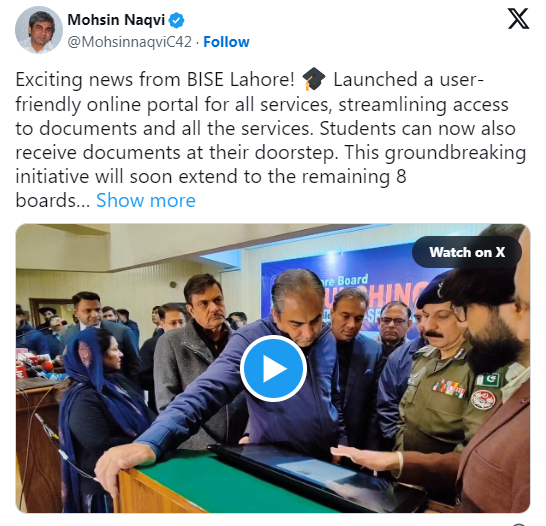Click the truncated 'boards…' text
Screen dimensions: 546x526
(53, 201)
